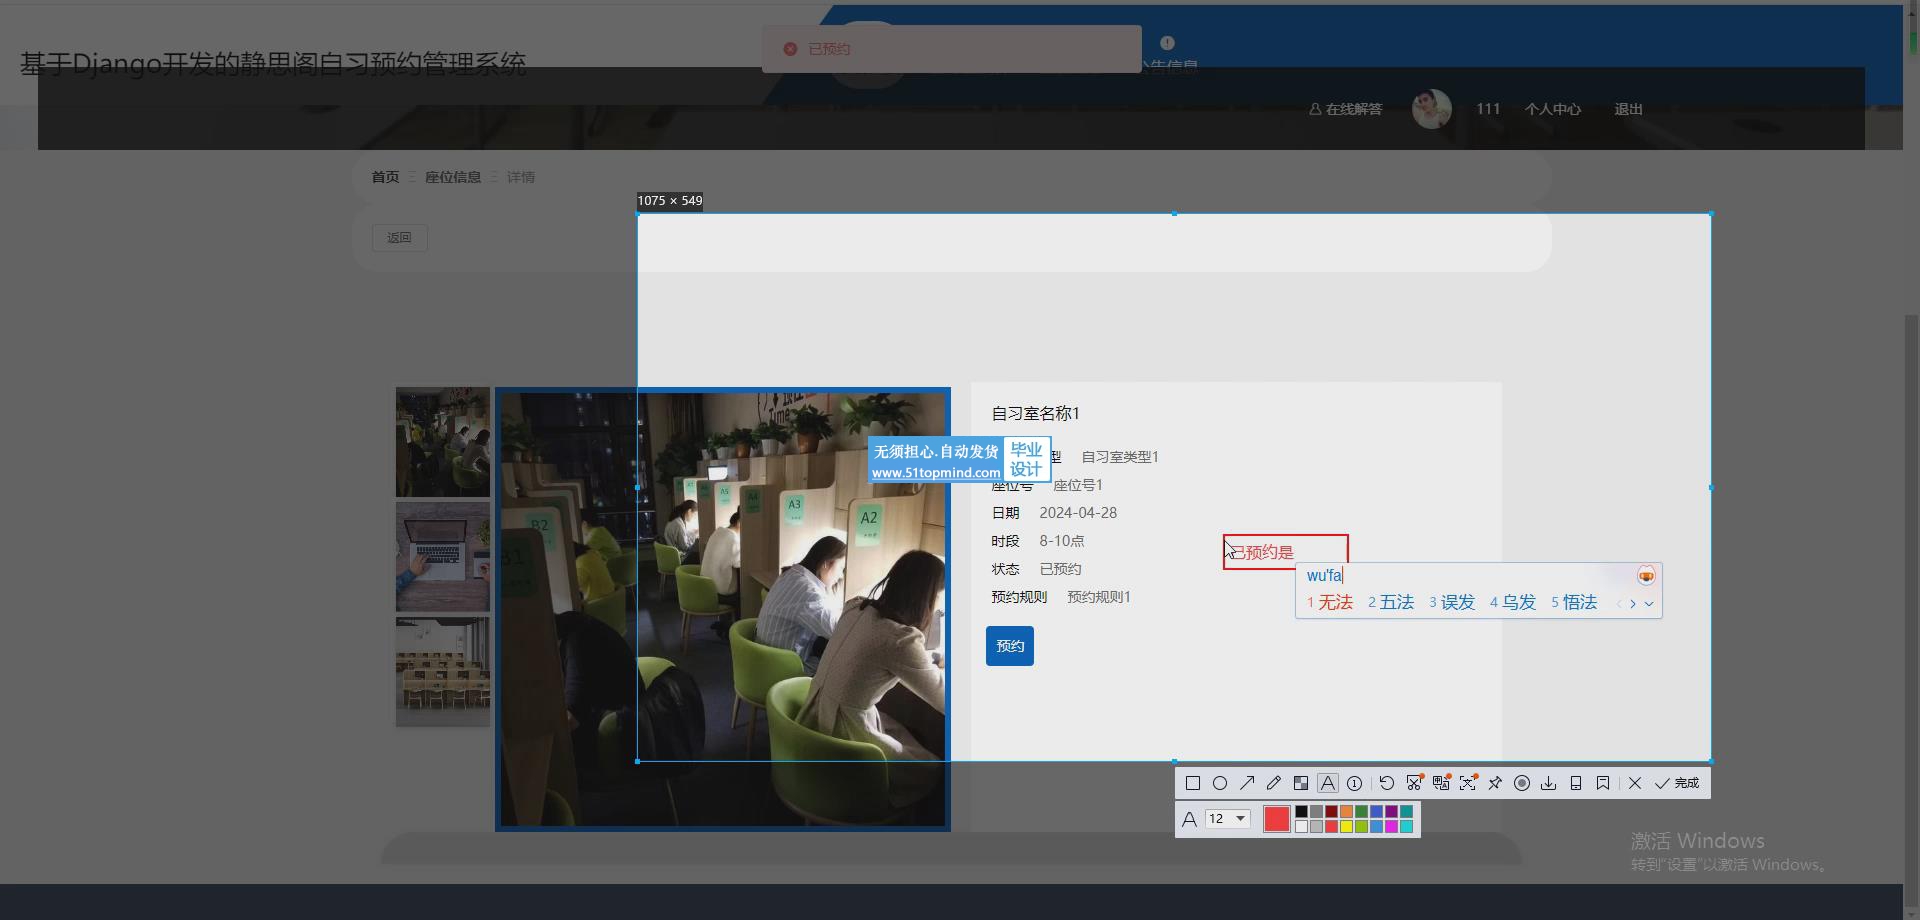Pick the black color swatch
Image resolution: width=1920 pixels, height=920 pixels.
pos(1301,812)
